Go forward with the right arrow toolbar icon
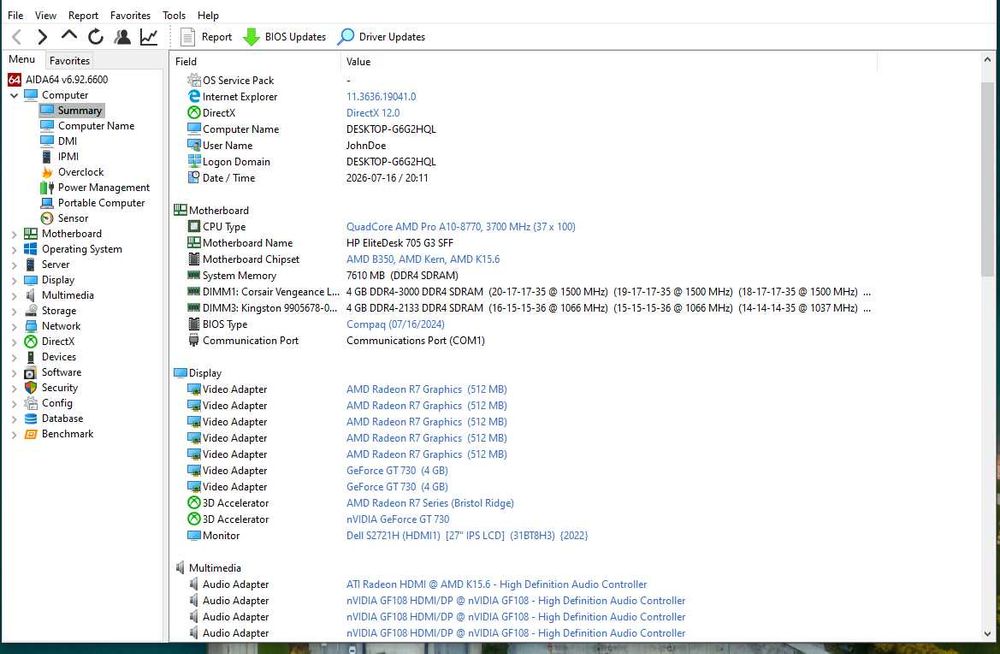 42,37
